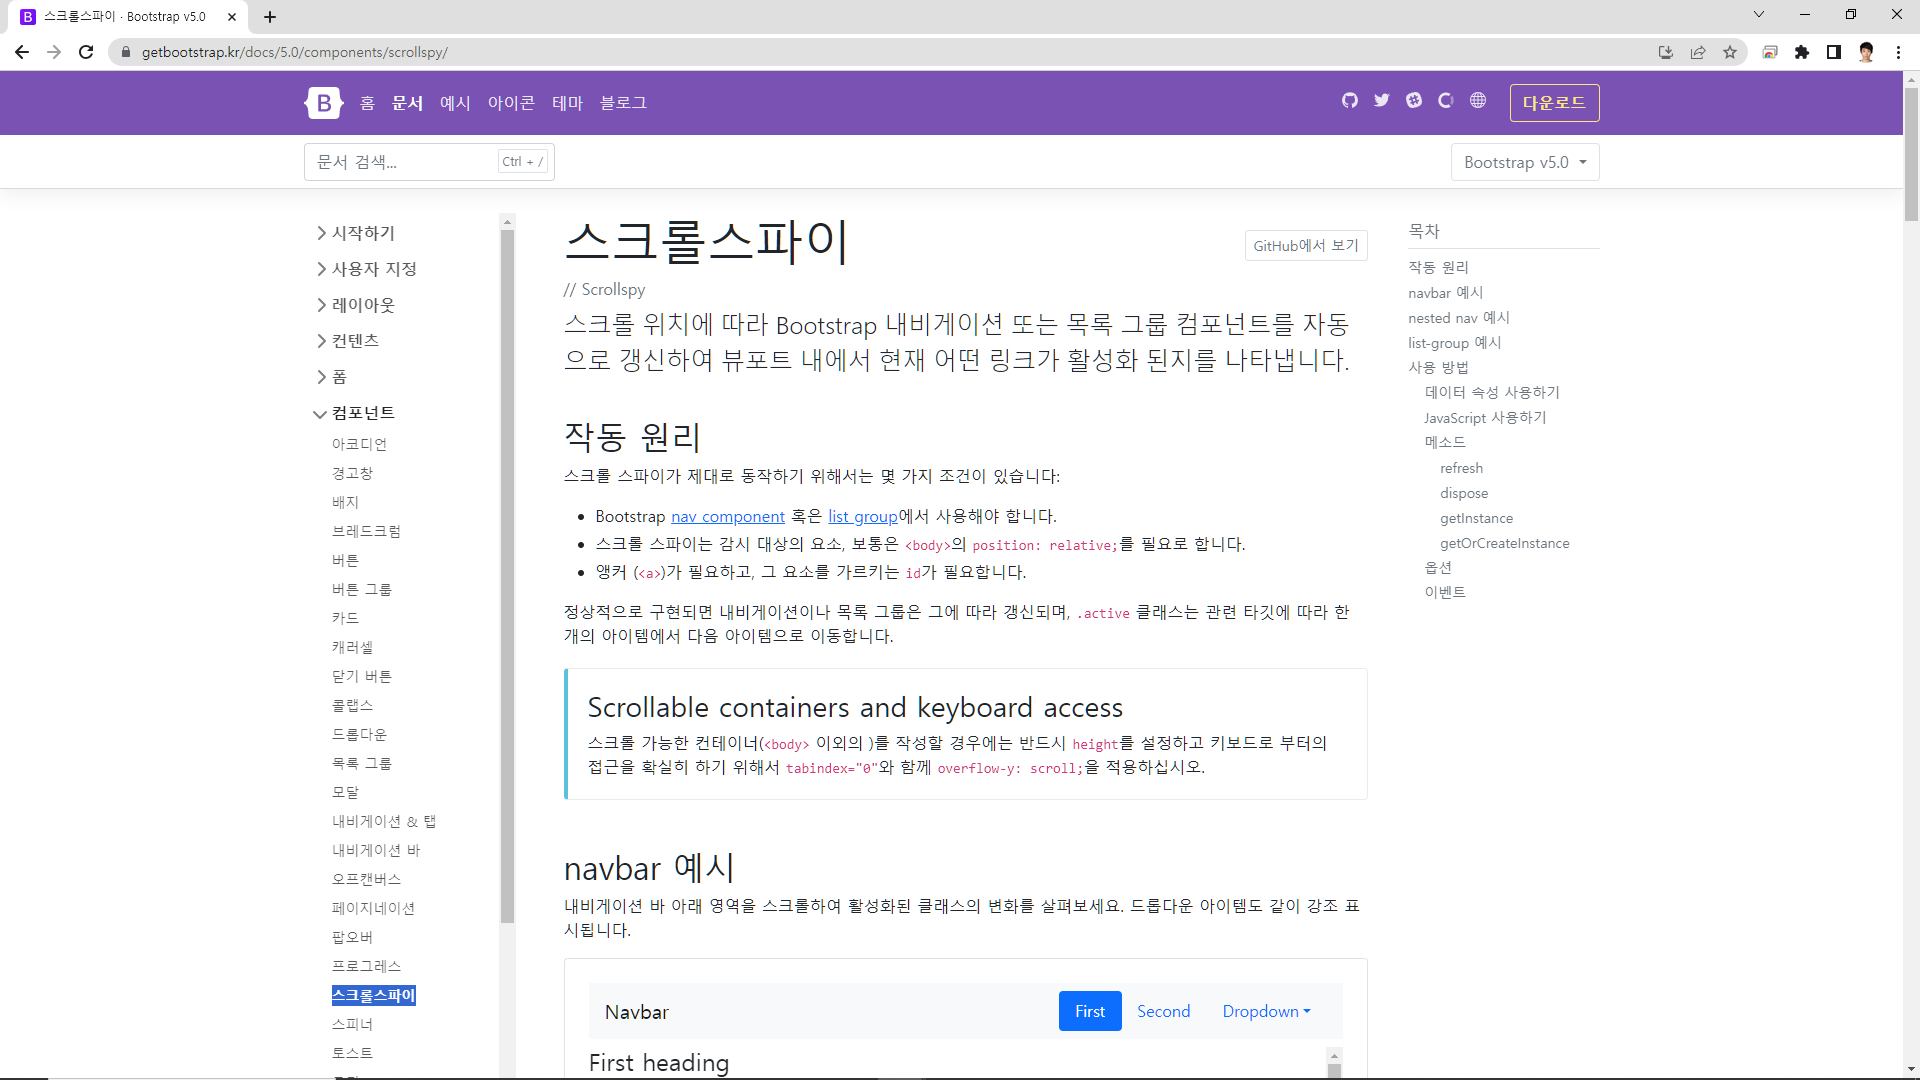This screenshot has width=1920, height=1080.
Task: Open the Bootstrap v5.0 version dropdown
Action: pyautogui.click(x=1524, y=162)
